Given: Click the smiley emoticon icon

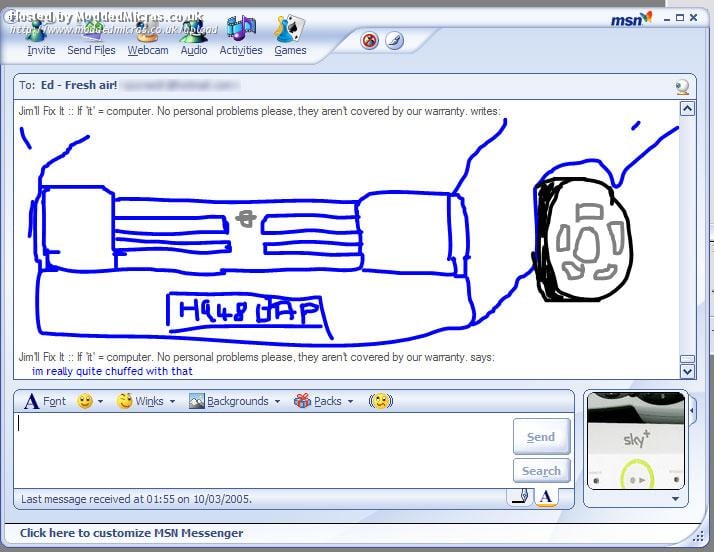Looking at the screenshot, I should pos(85,401).
